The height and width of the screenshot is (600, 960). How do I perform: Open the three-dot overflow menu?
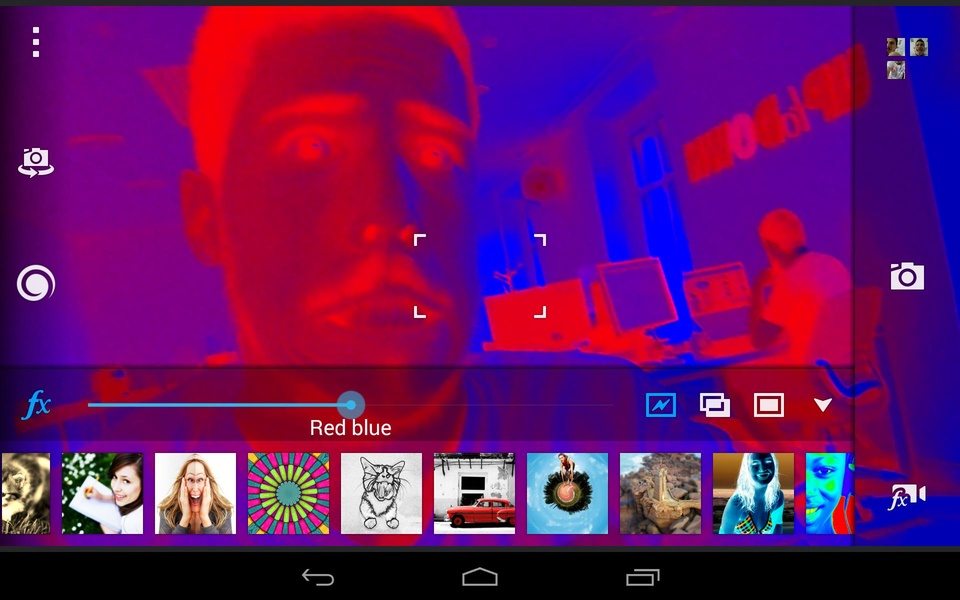tap(36, 42)
